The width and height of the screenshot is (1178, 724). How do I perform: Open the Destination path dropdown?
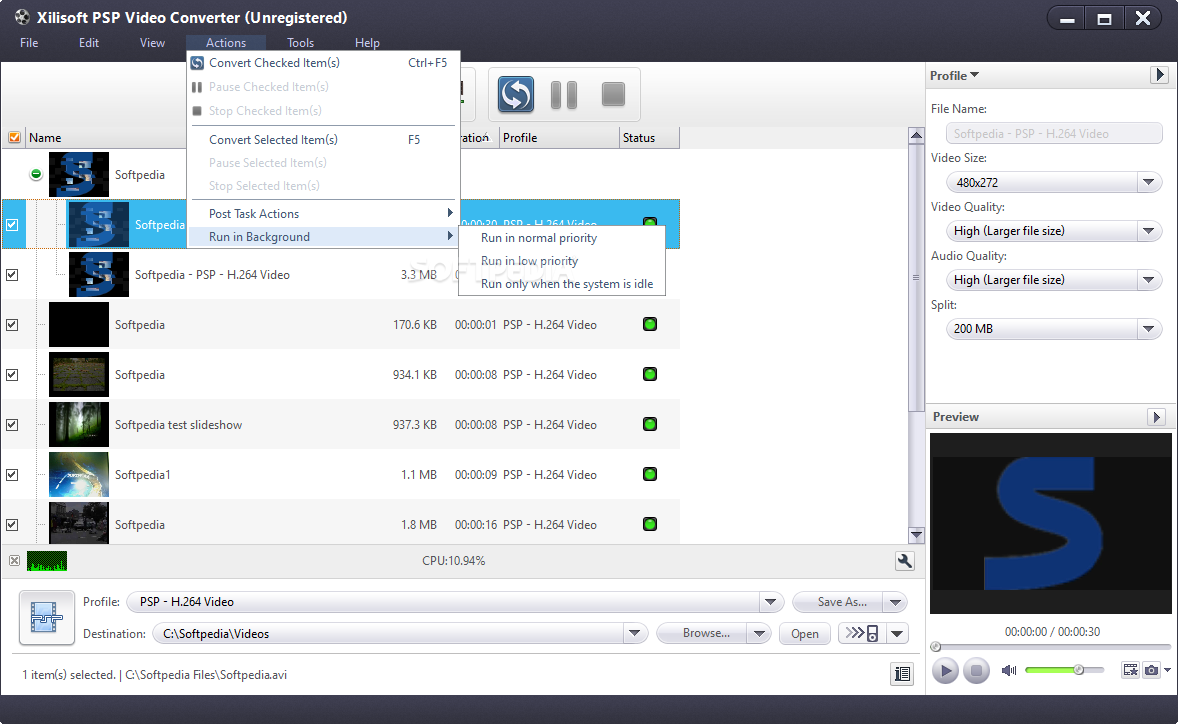coord(635,633)
